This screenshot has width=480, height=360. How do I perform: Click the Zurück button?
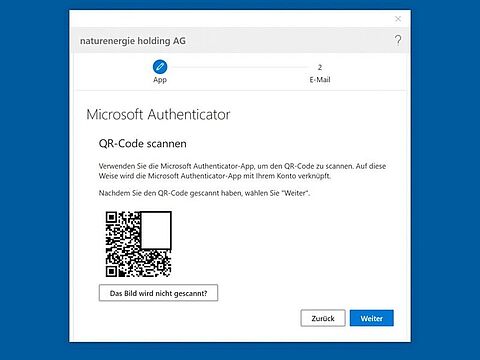tap(323, 318)
